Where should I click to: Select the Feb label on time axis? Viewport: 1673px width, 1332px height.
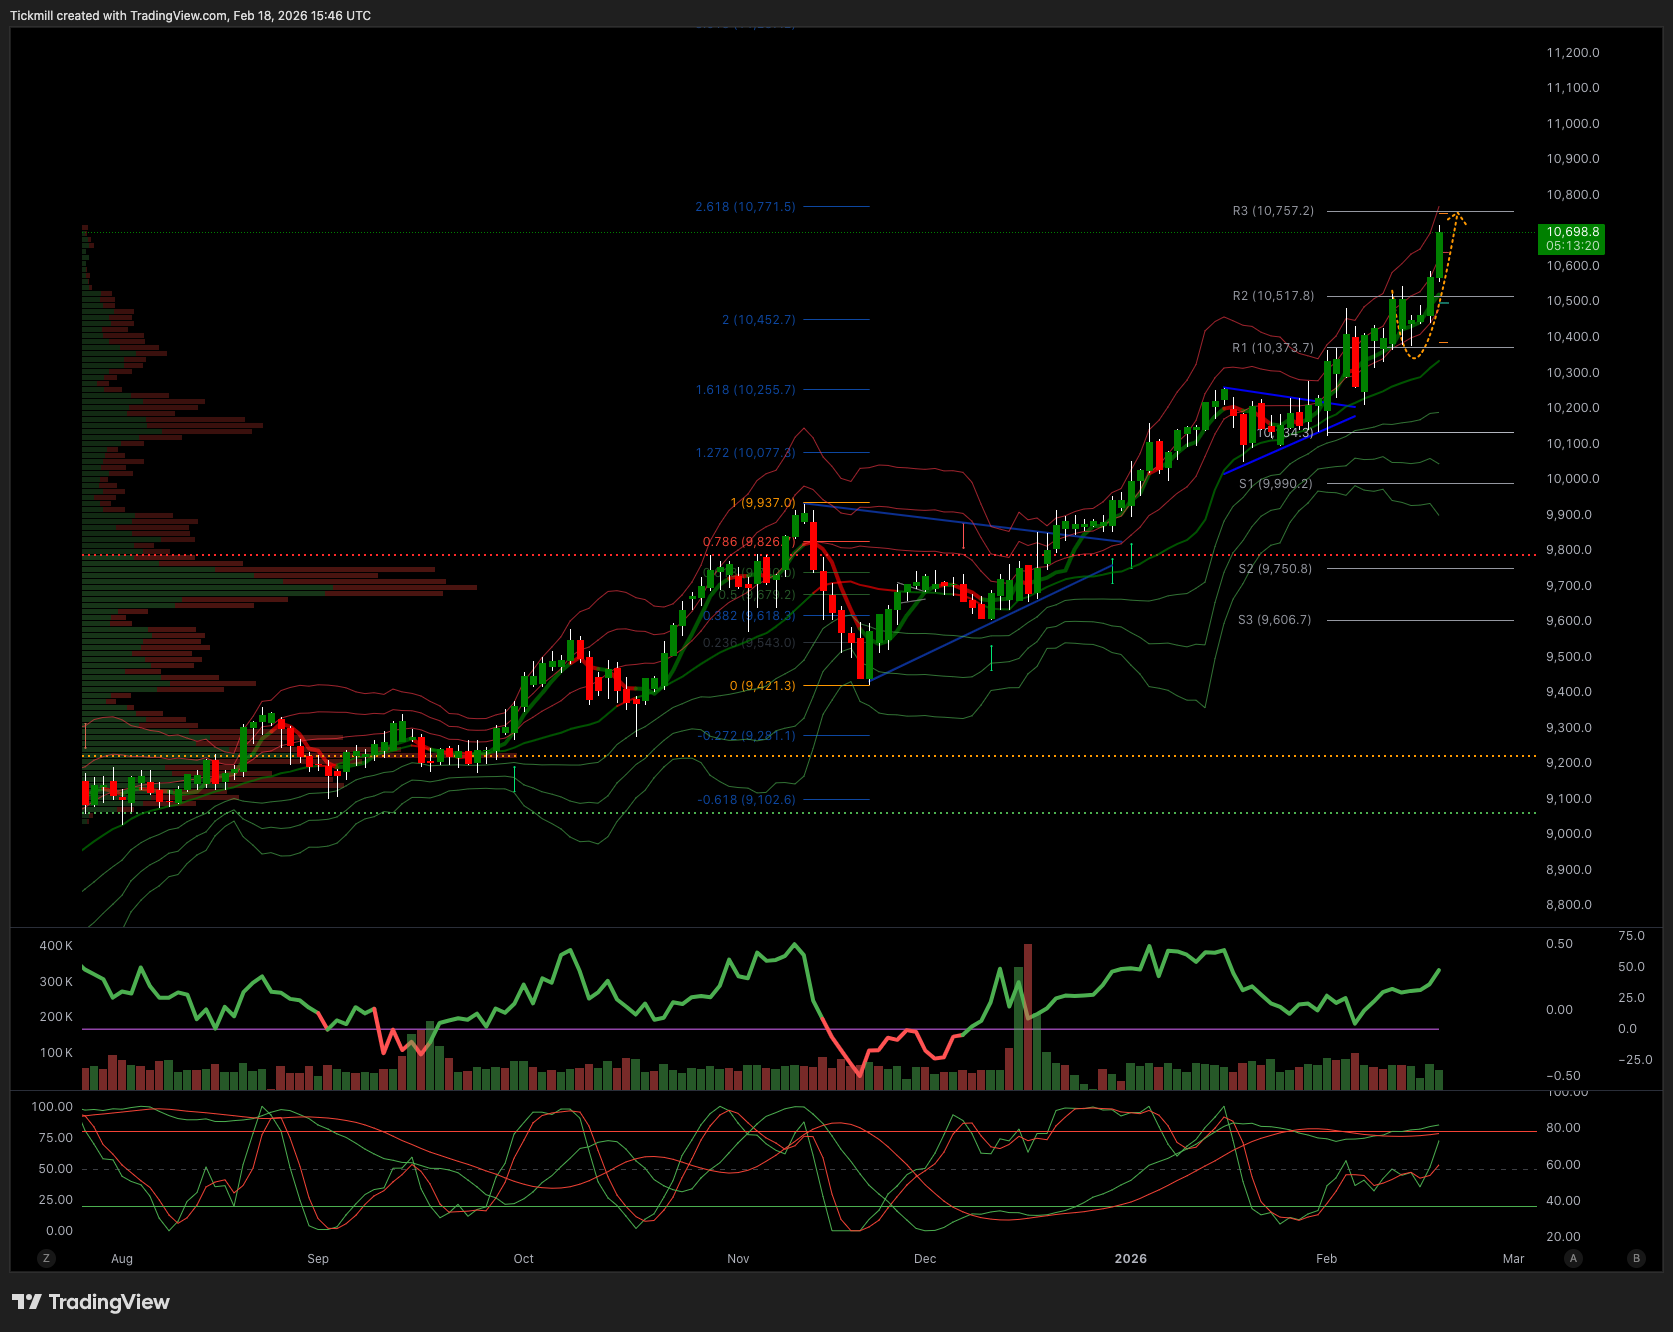click(x=1326, y=1259)
